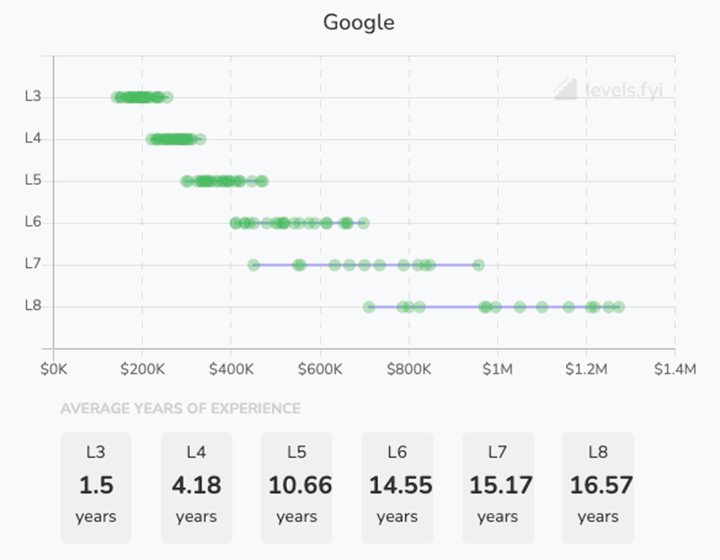Click the levels.fyi watermark bar-chart icon
This screenshot has height=560, width=720.
tap(566, 88)
